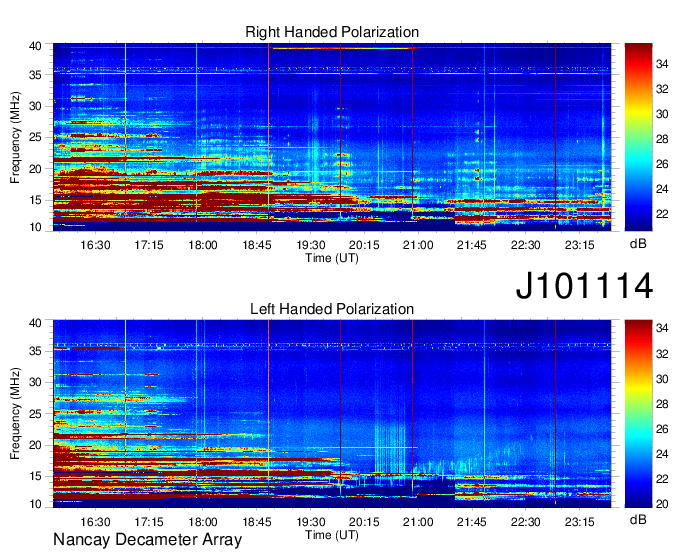680x552 pixels.
Task: Click the 18:45 tick on Right Handed time axis
Action: point(256,245)
